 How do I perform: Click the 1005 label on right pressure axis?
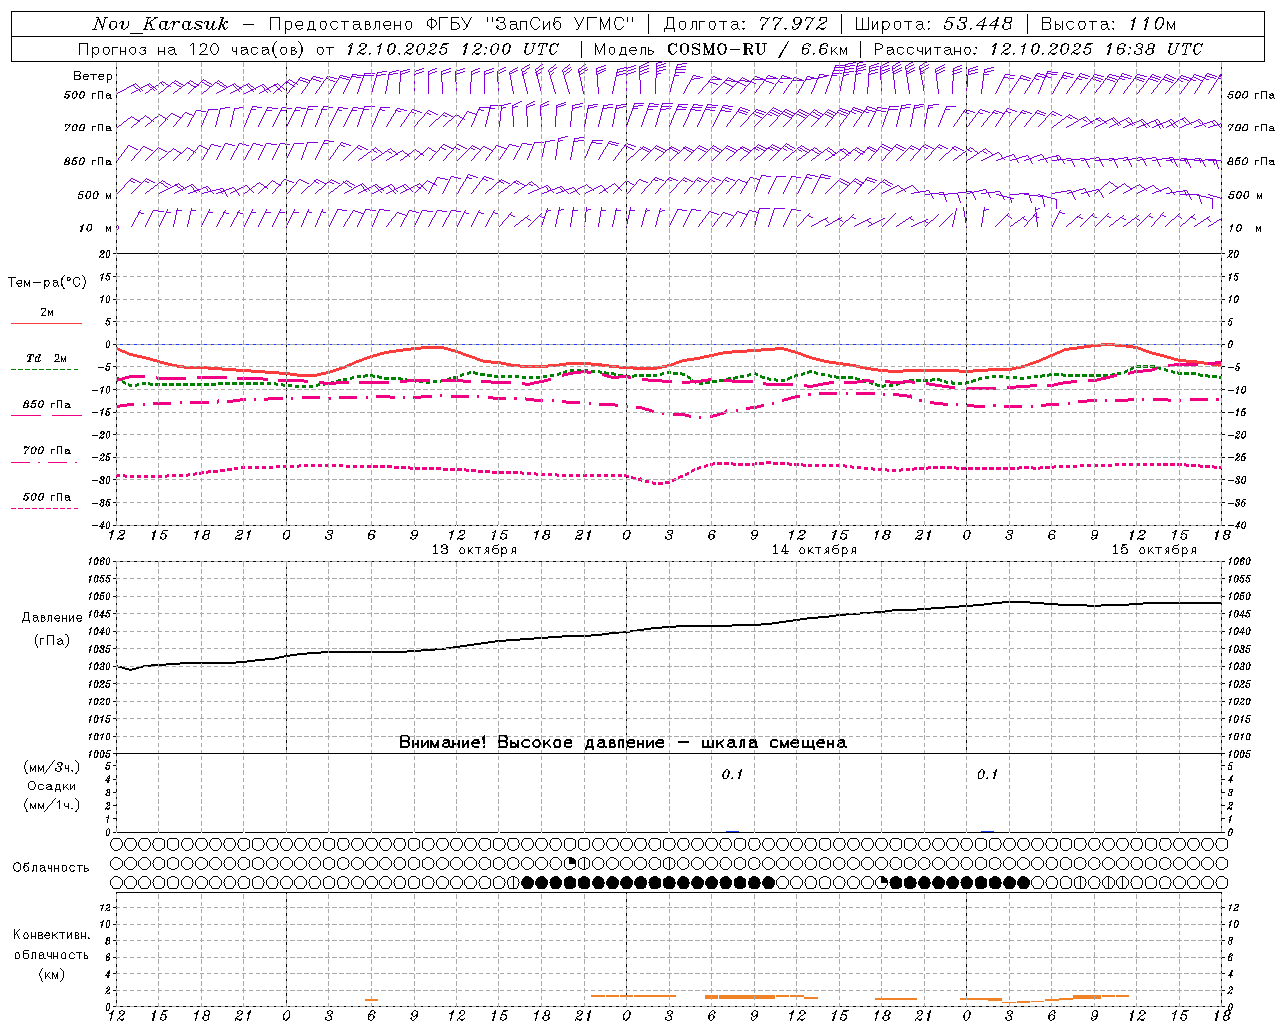coord(1237,754)
